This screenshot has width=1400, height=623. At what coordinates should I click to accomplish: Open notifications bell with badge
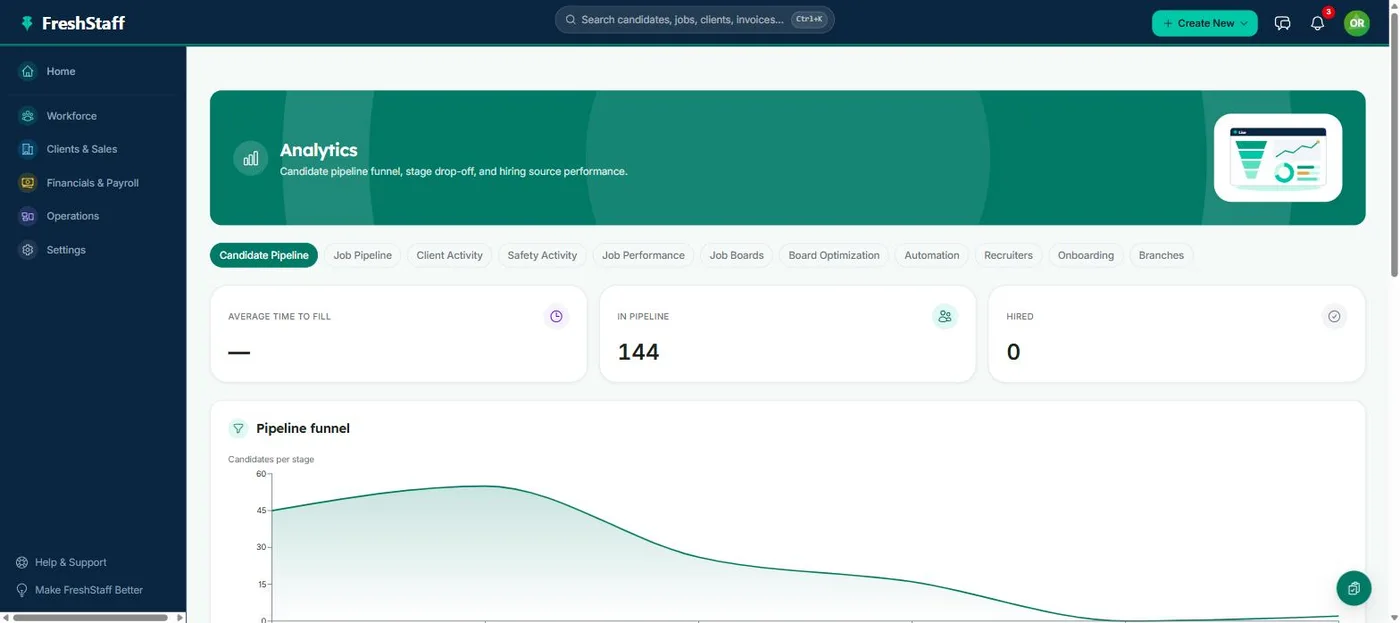[x=1318, y=23]
